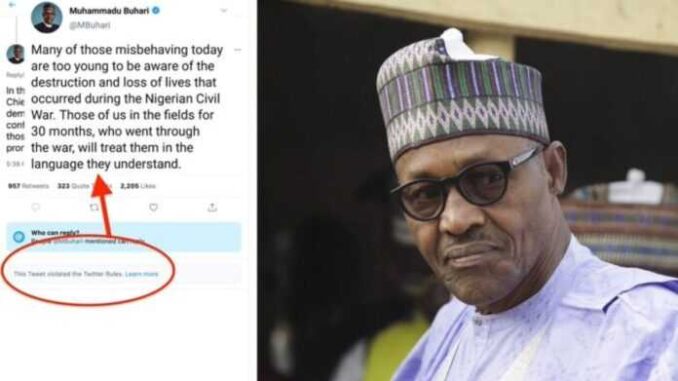The image size is (678, 381).
Task: Click the Who can reply? banner
Action: click(124, 237)
